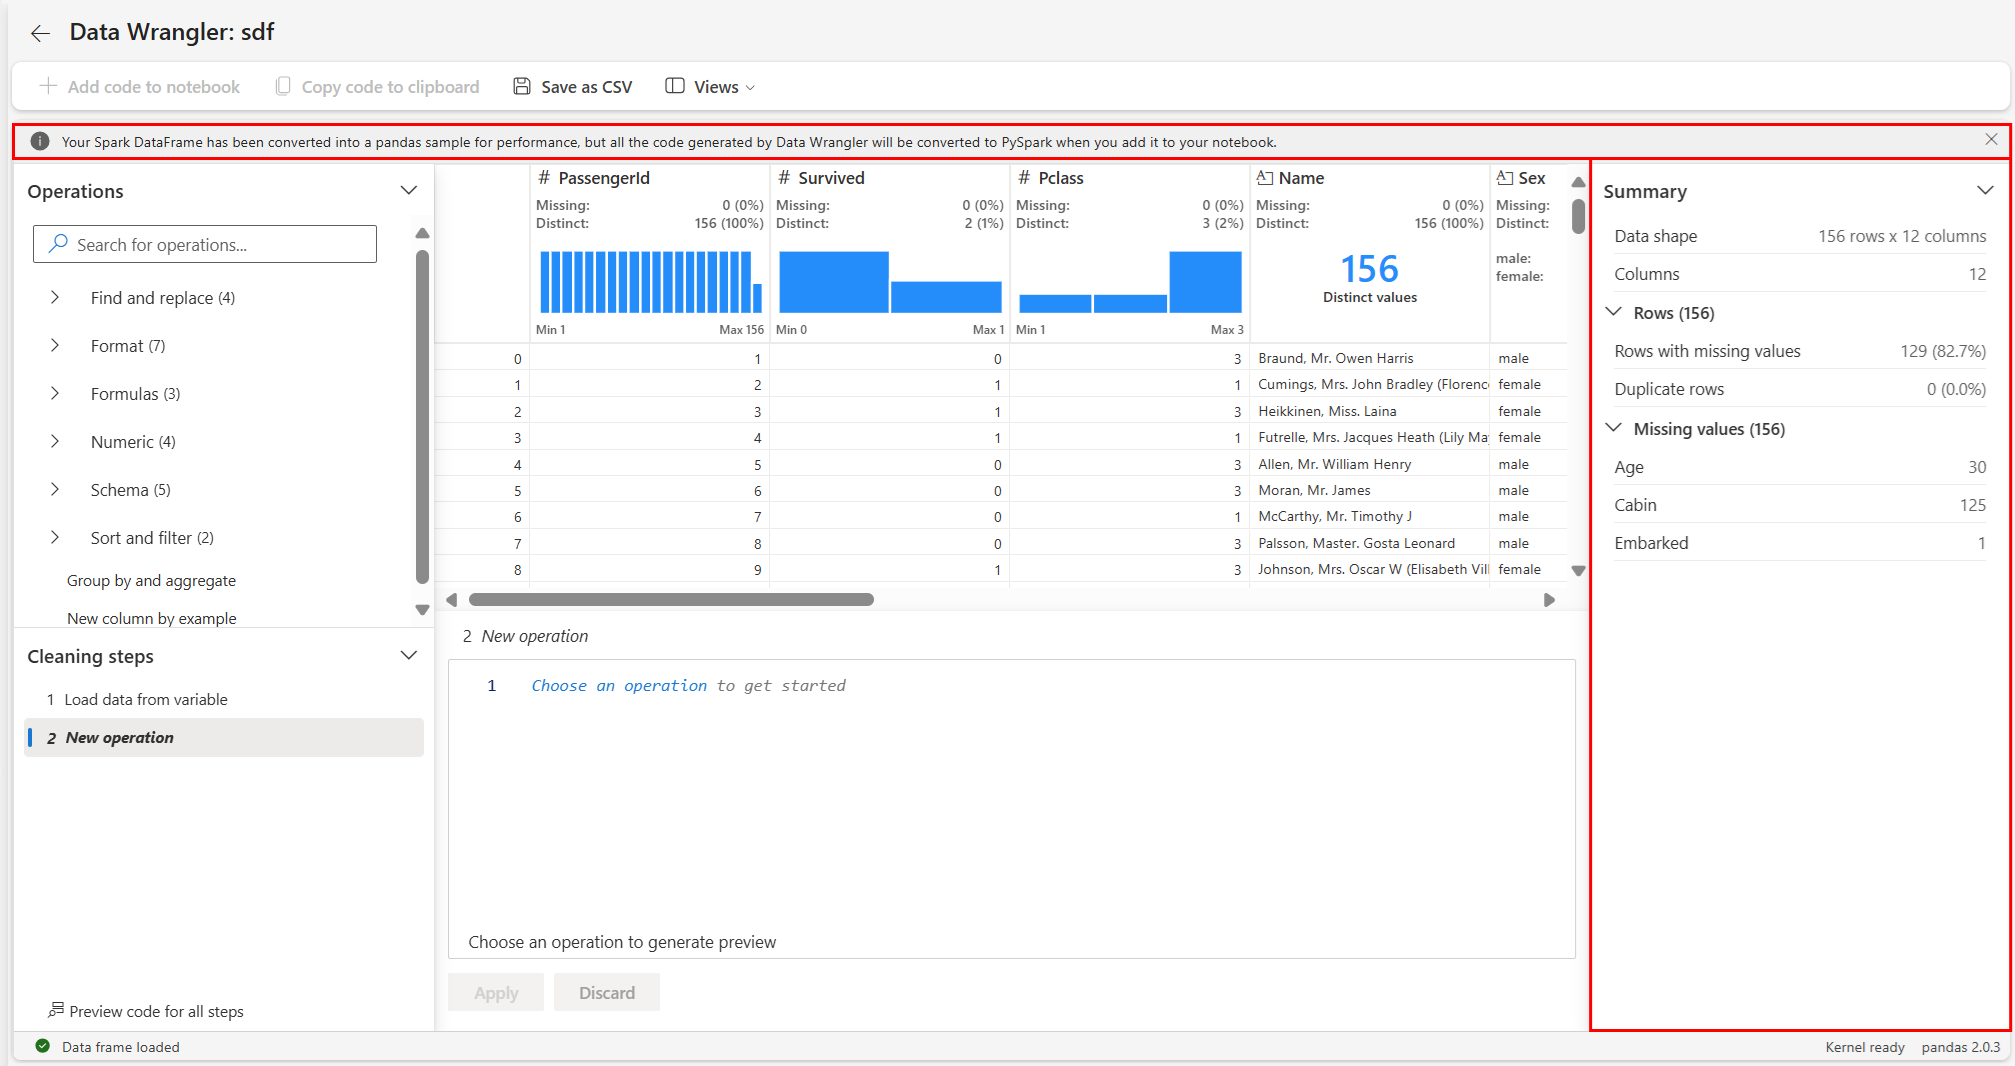Focus the Search for operations field
2015x1066 pixels.
[205, 244]
